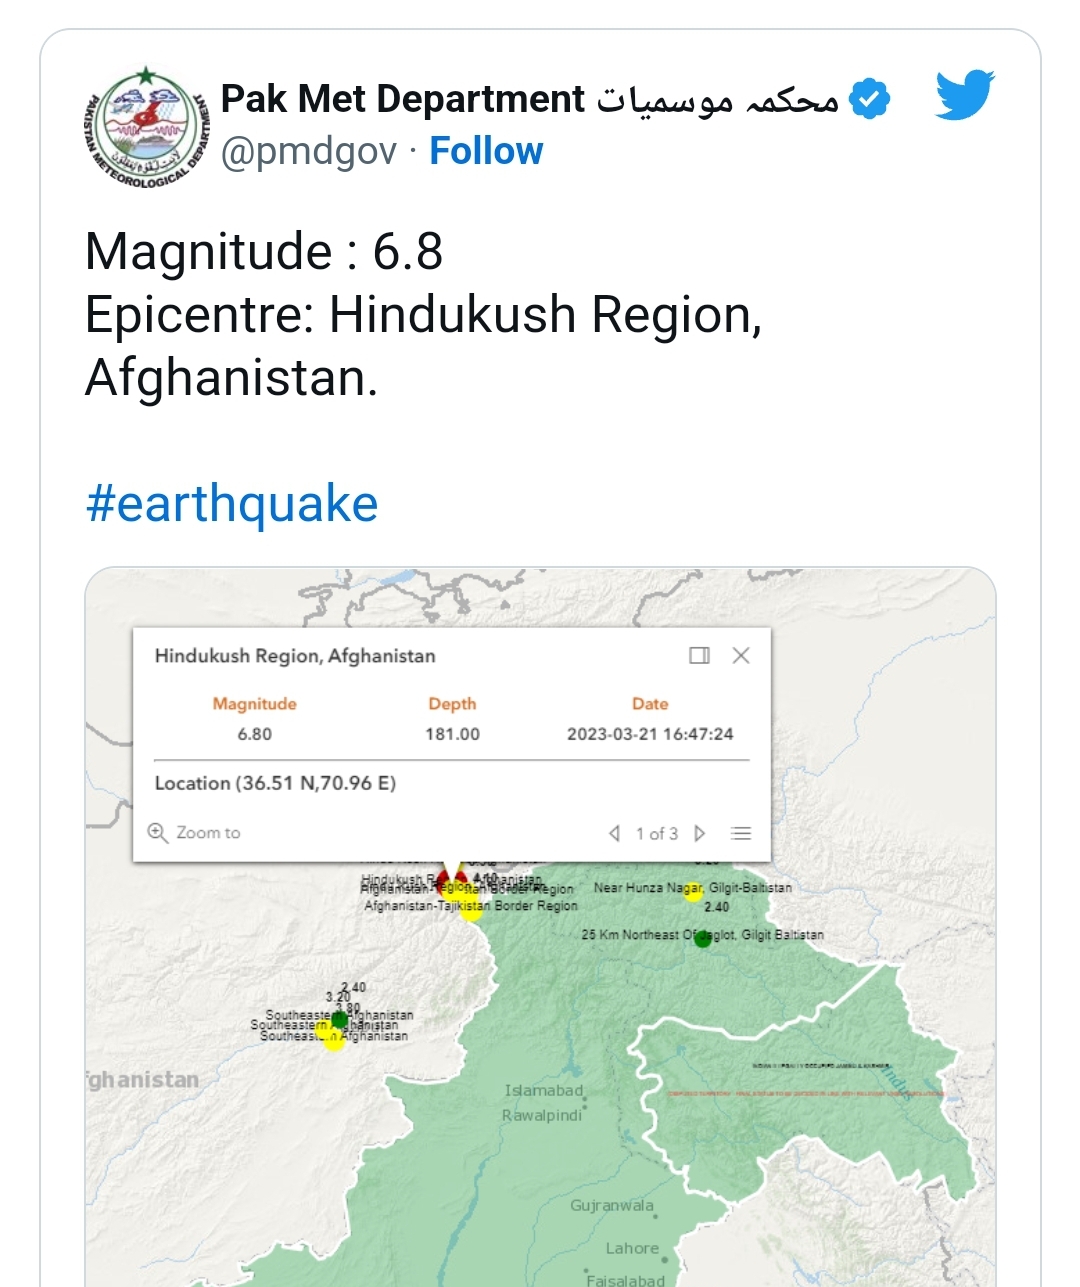Select yellow Southeastern Afghanistan marker

(x=333, y=1040)
